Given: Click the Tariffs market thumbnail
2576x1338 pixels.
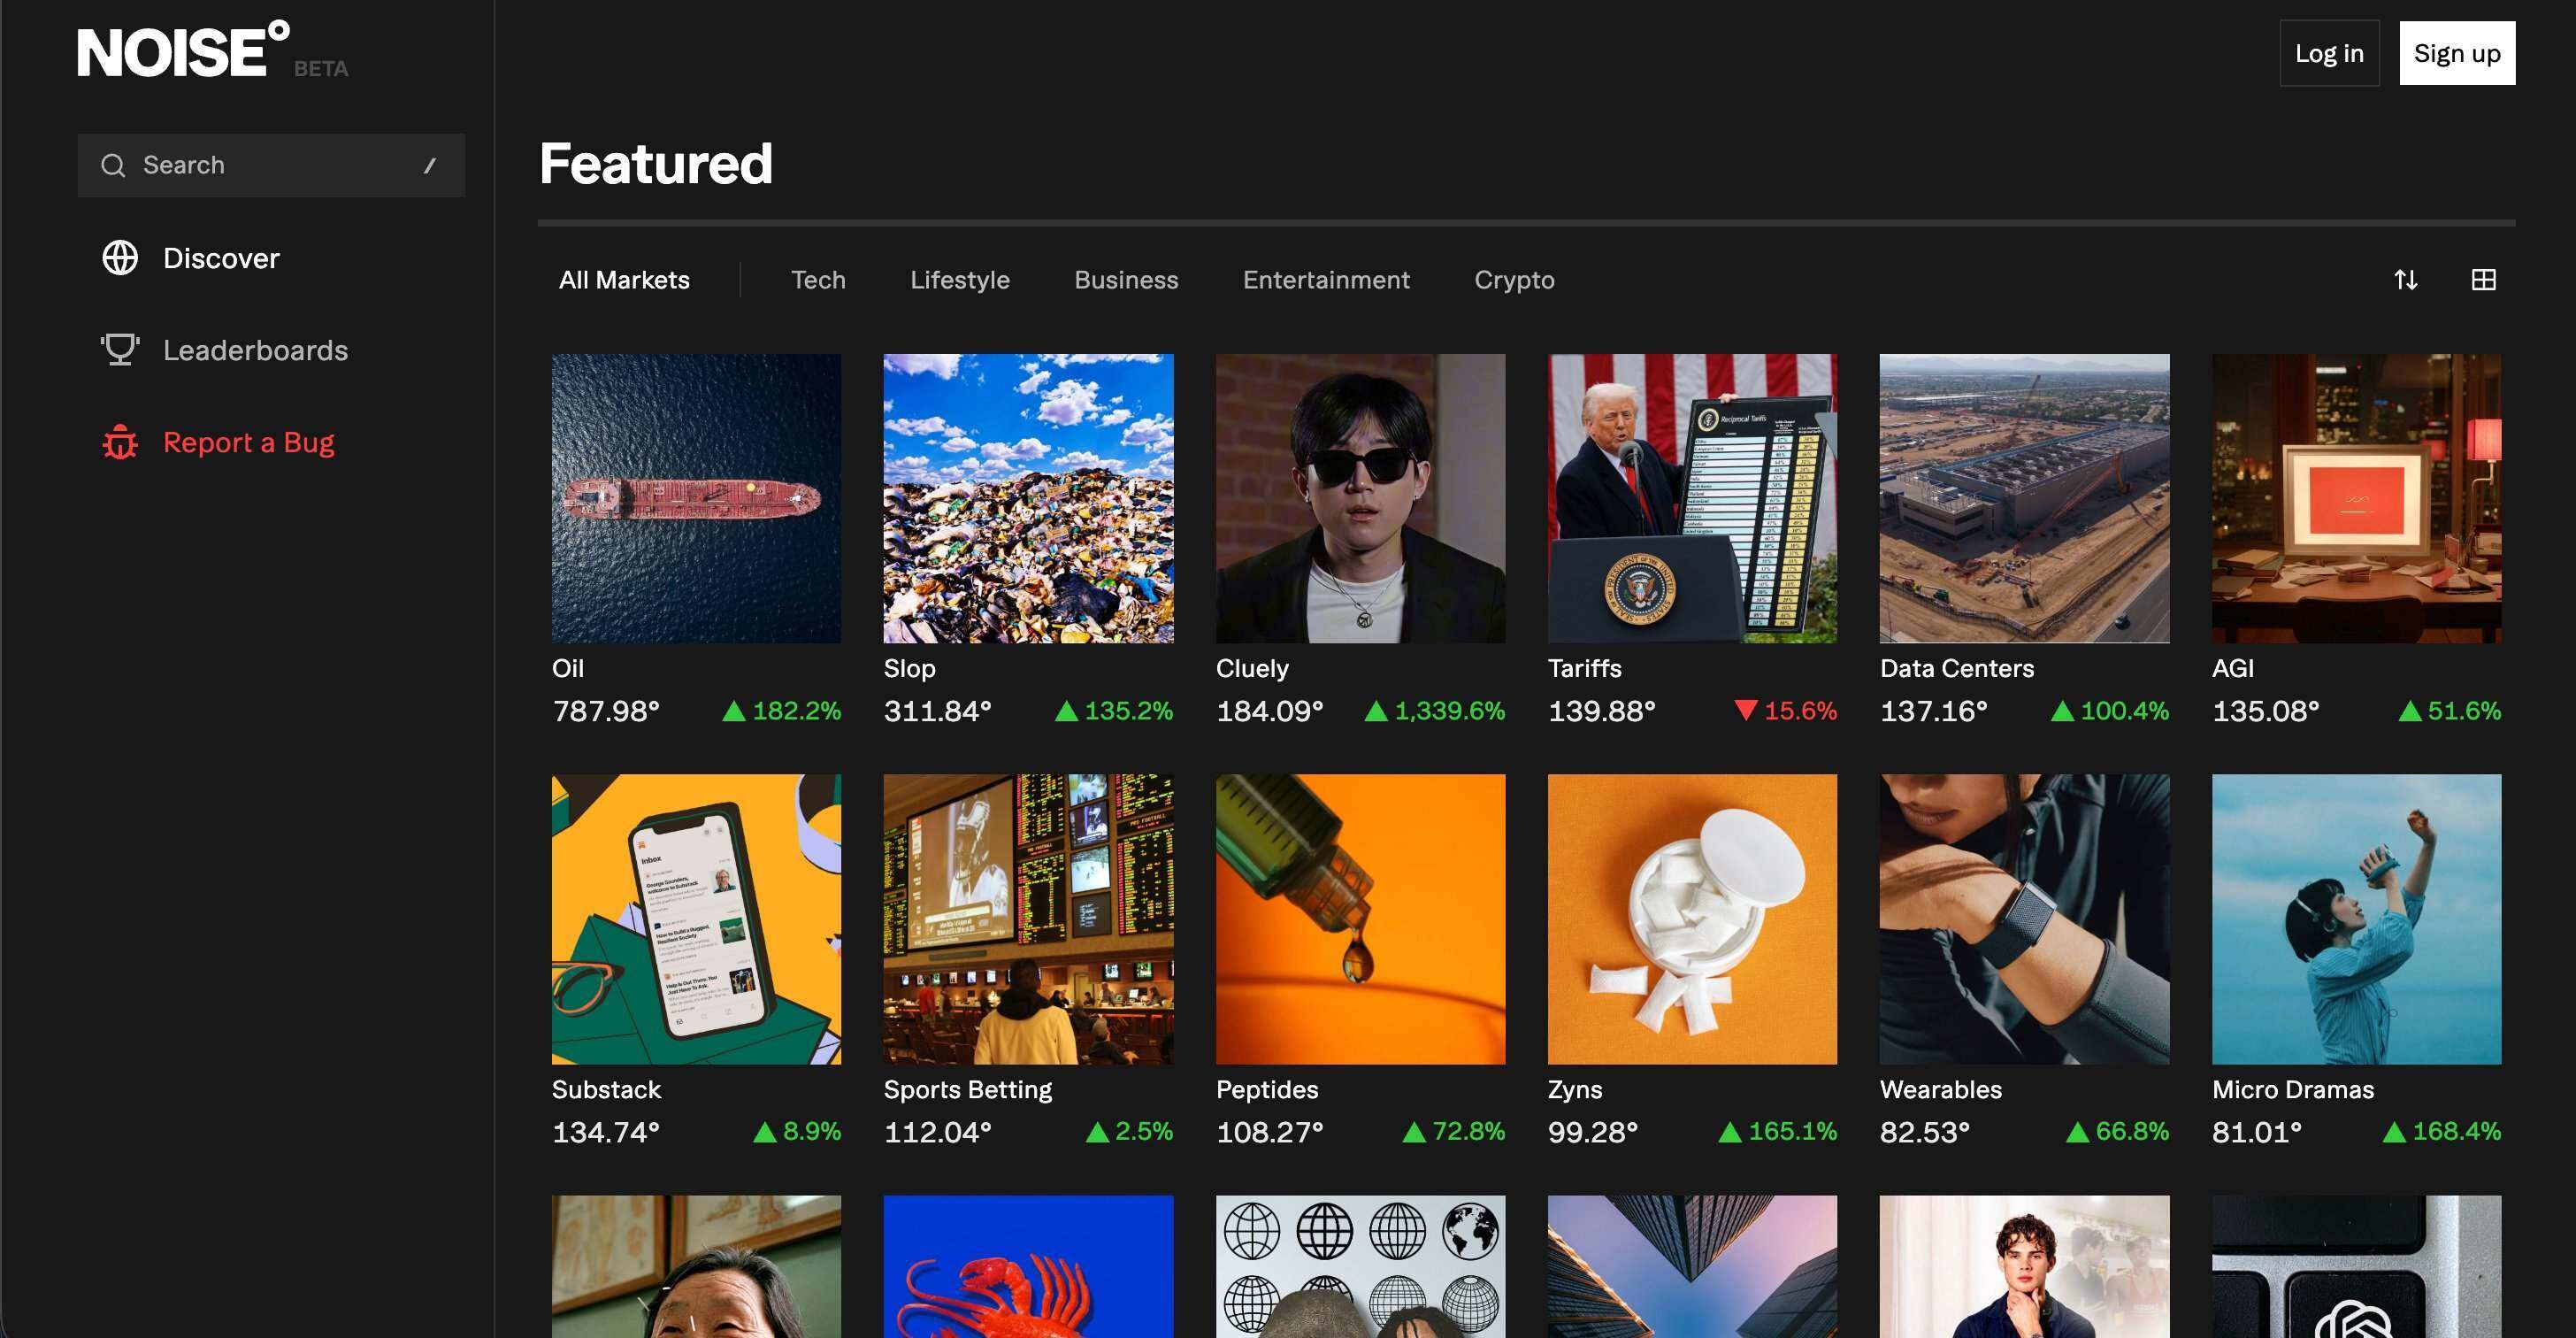Looking at the screenshot, I should (1692, 497).
